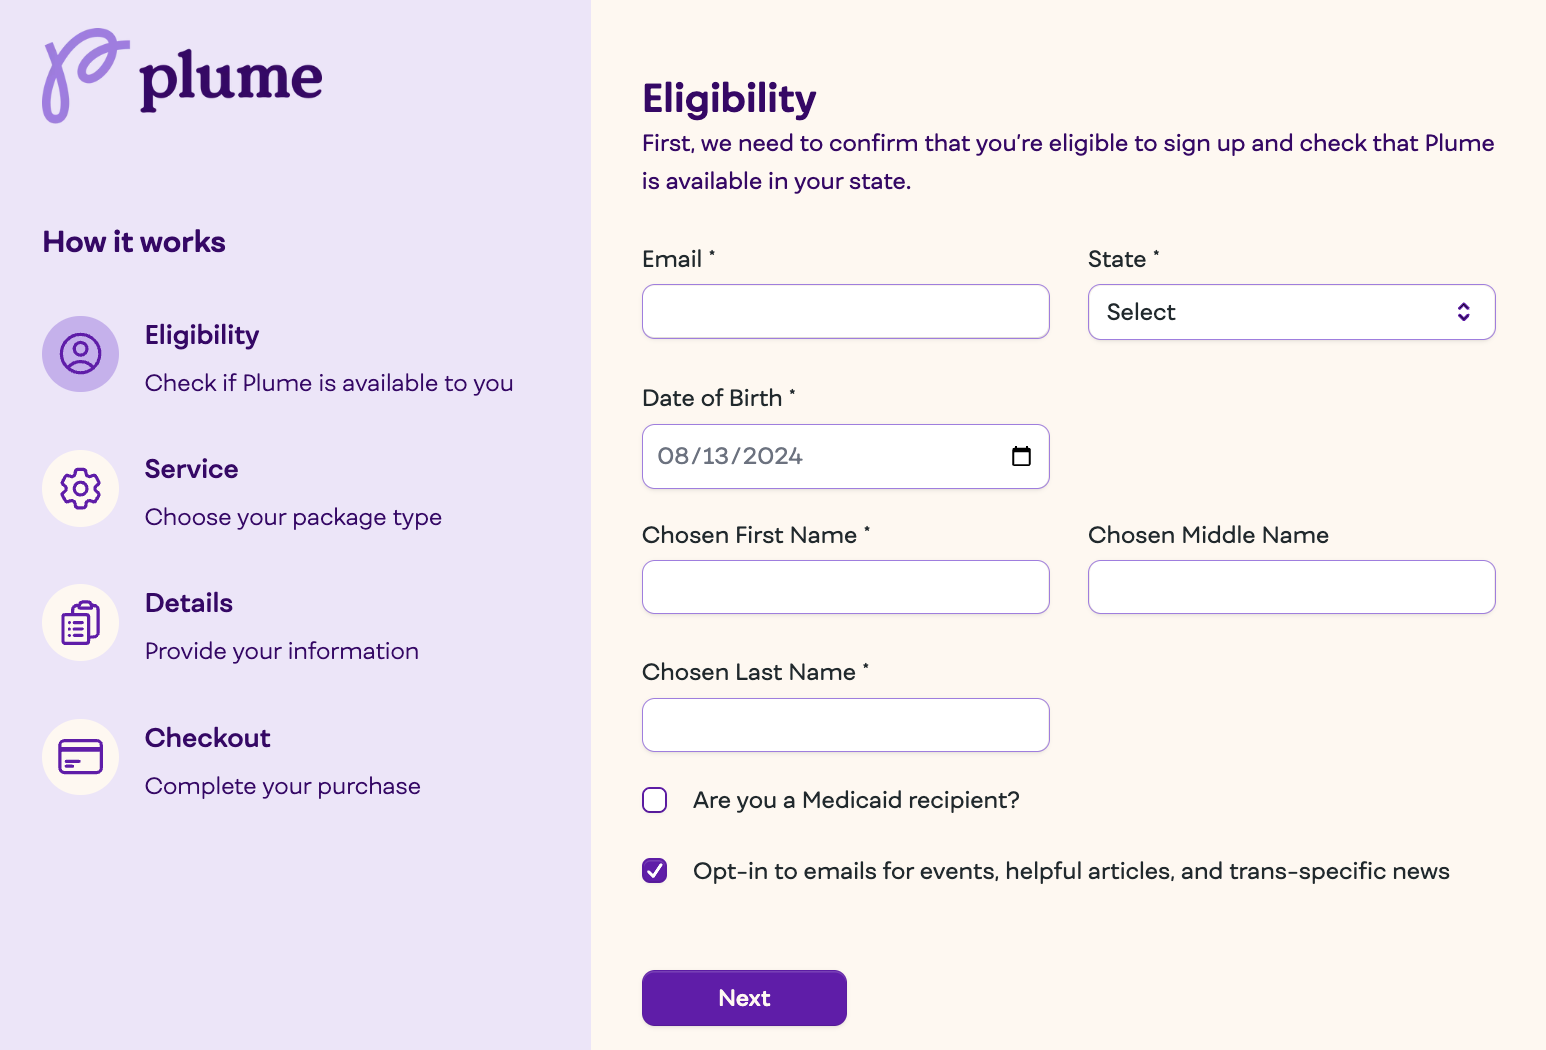Go to the Checkout step
Screen dimensions: 1546x1050
click(207, 737)
